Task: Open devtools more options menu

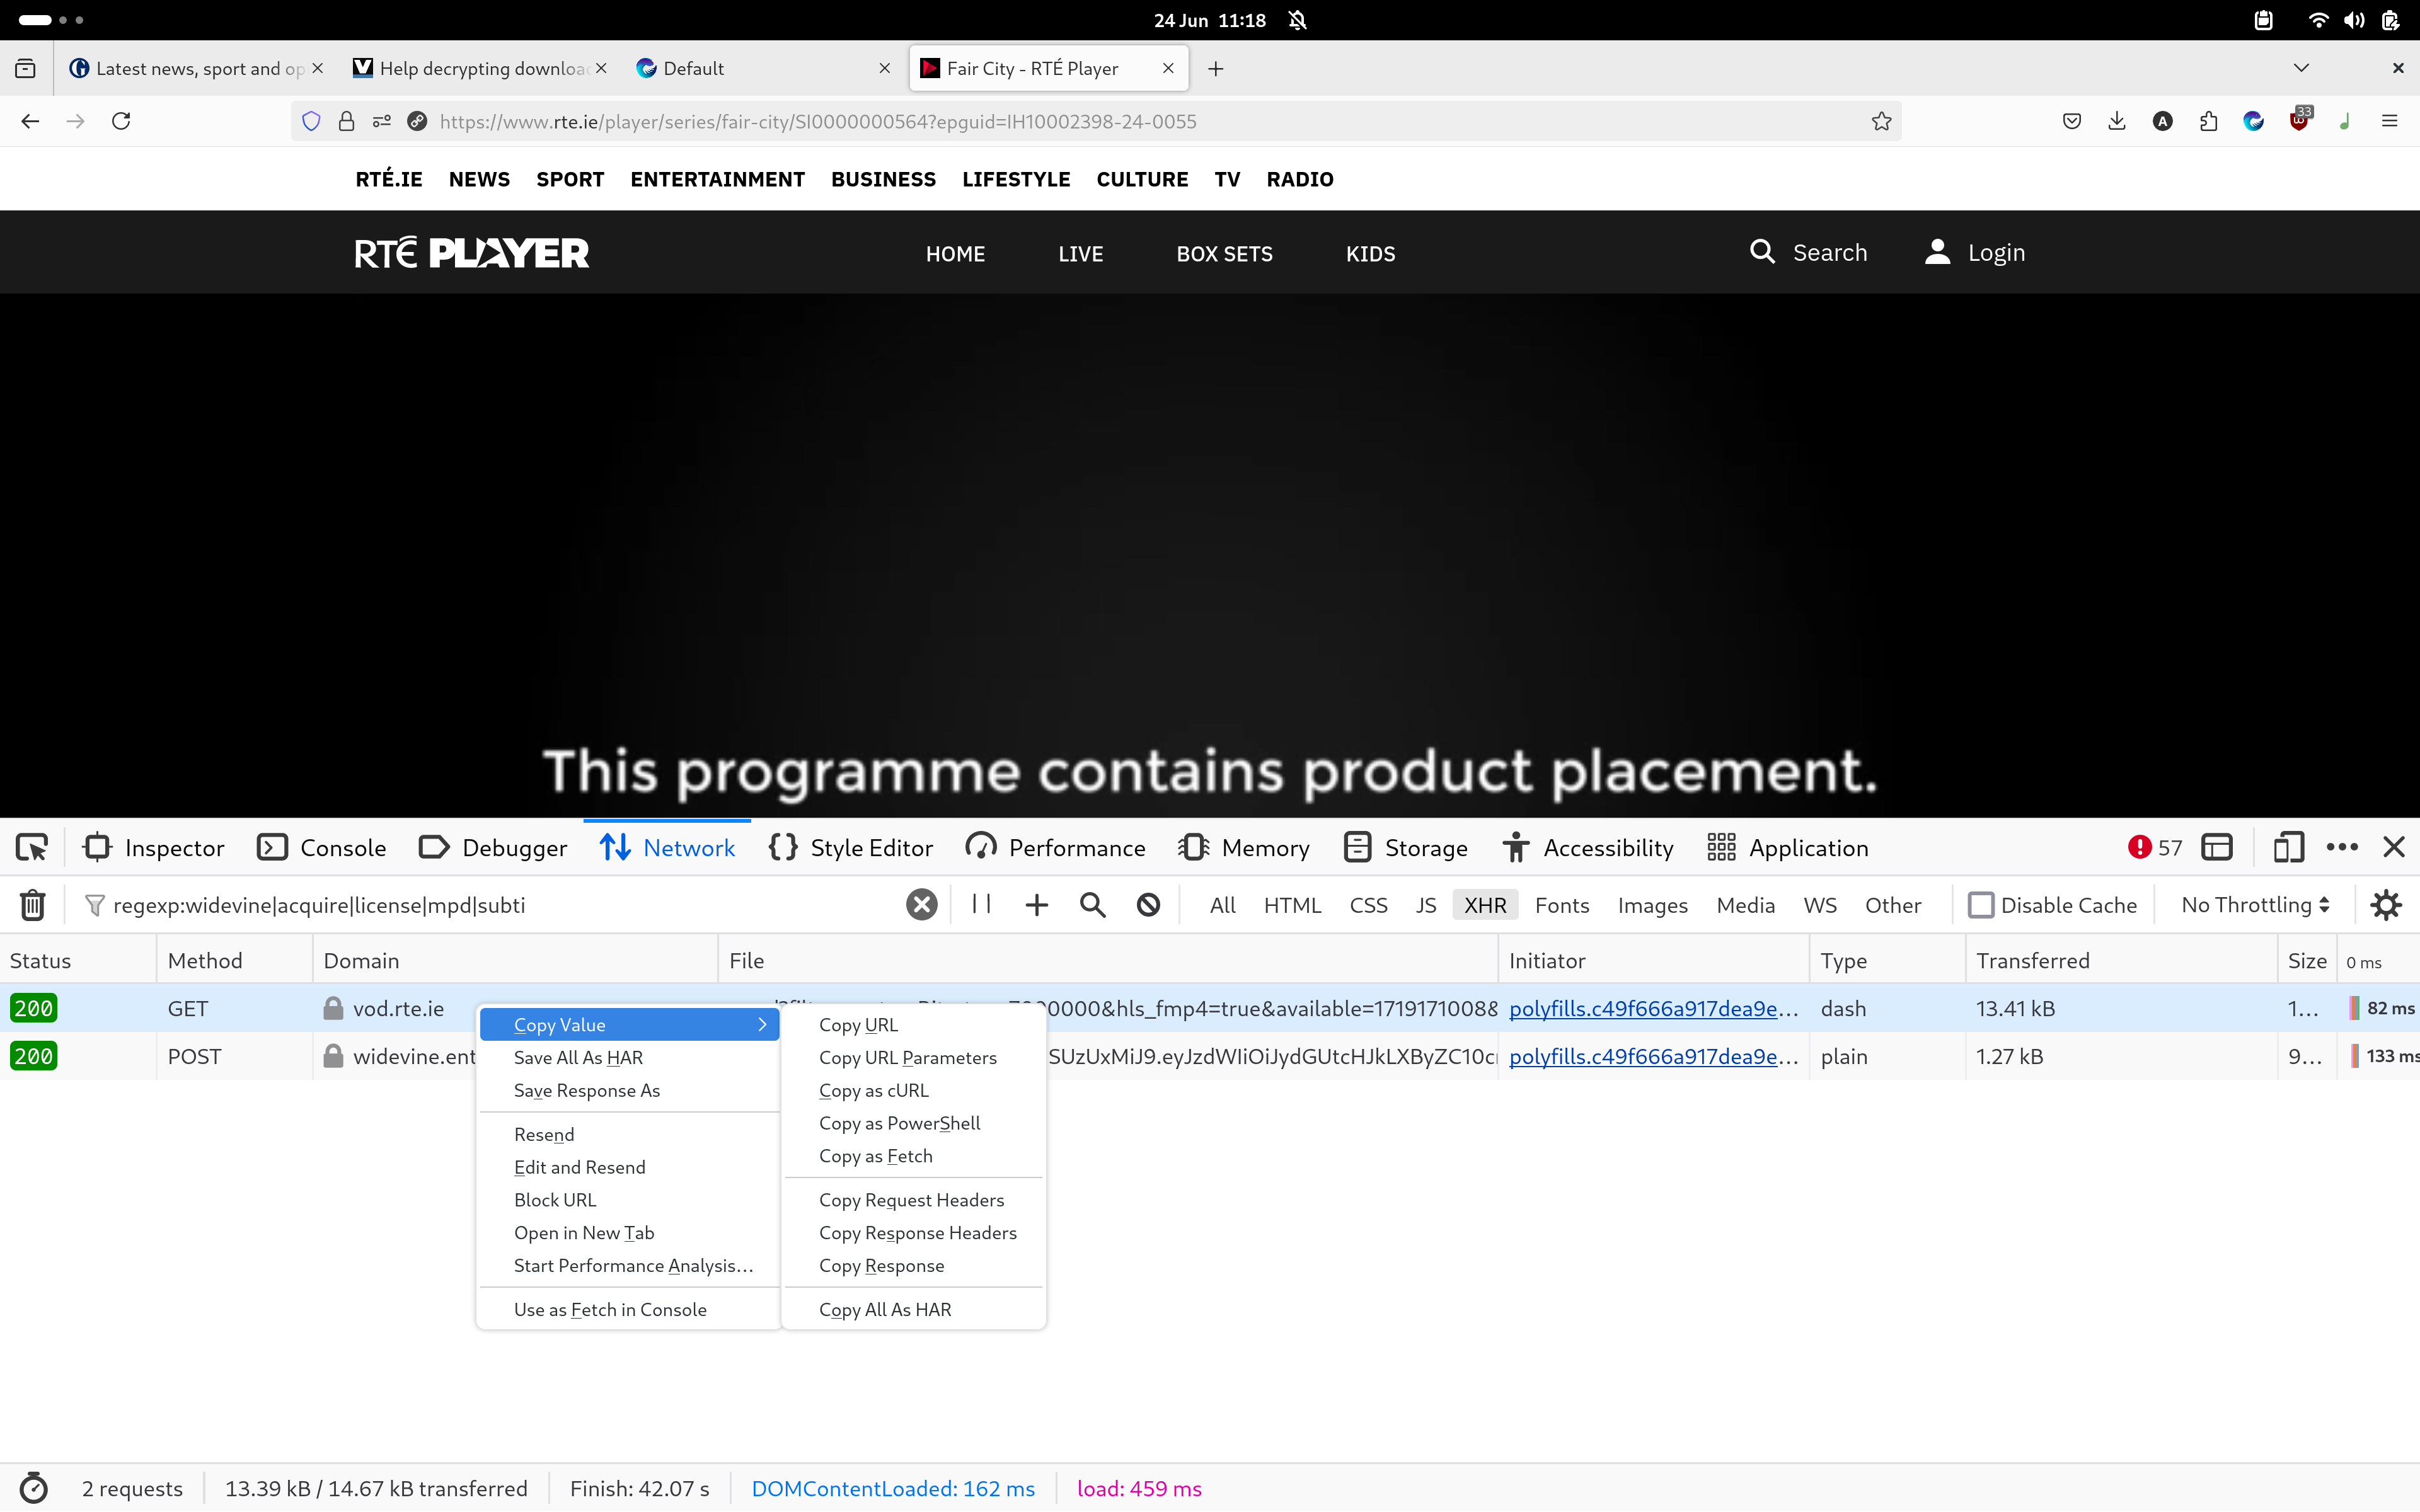Action: point(2342,848)
